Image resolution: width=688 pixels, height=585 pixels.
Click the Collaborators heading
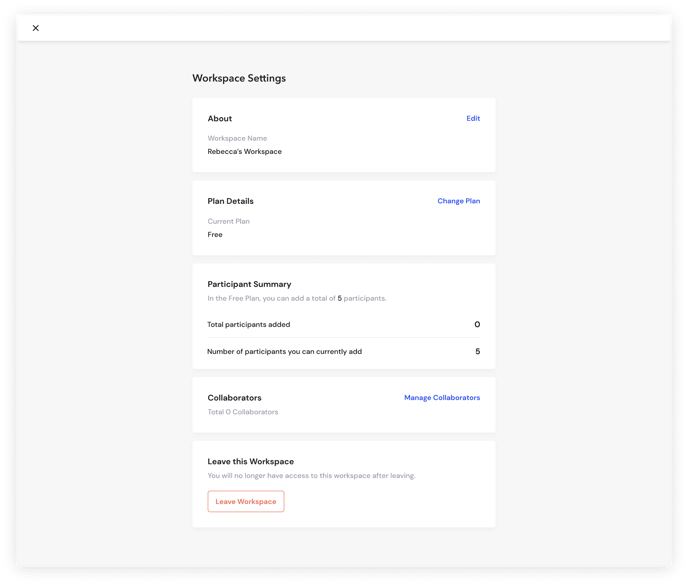coord(234,398)
